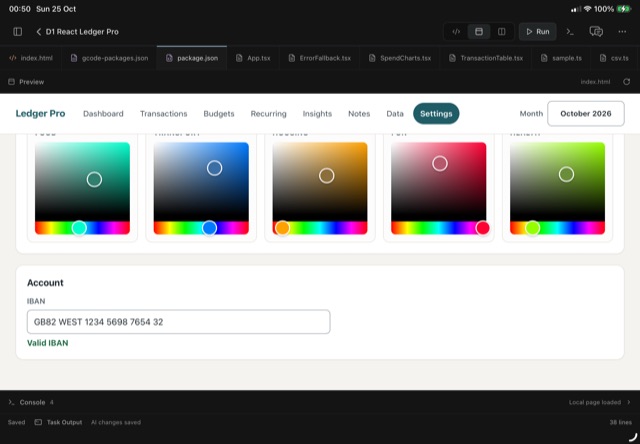The height and width of the screenshot is (444, 640).
Task: Click the 00:50 clock in status bar
Action: coord(20,9)
